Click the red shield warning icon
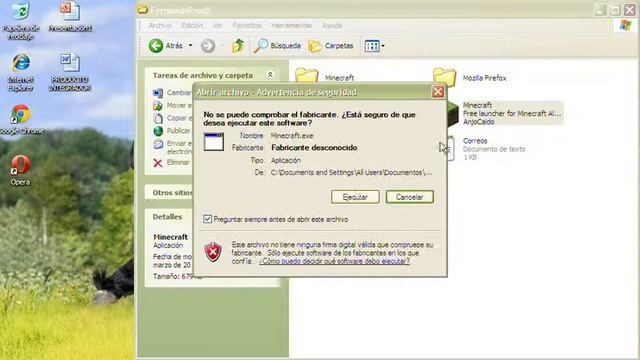 [213, 252]
